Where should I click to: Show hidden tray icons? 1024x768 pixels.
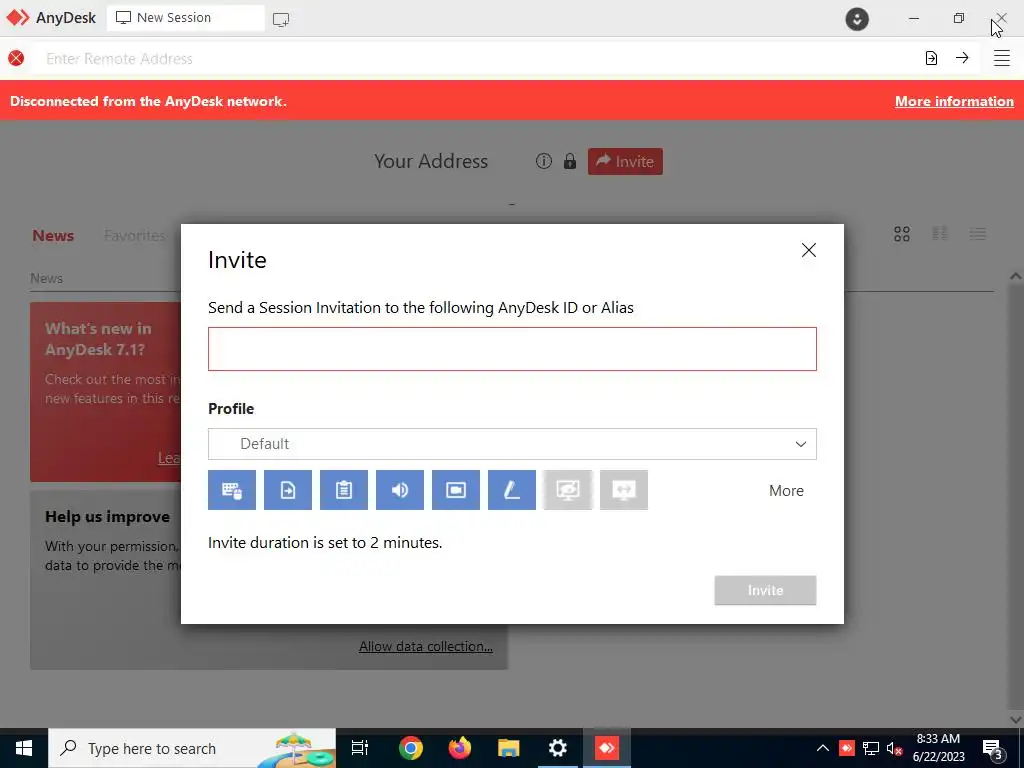pyautogui.click(x=823, y=748)
